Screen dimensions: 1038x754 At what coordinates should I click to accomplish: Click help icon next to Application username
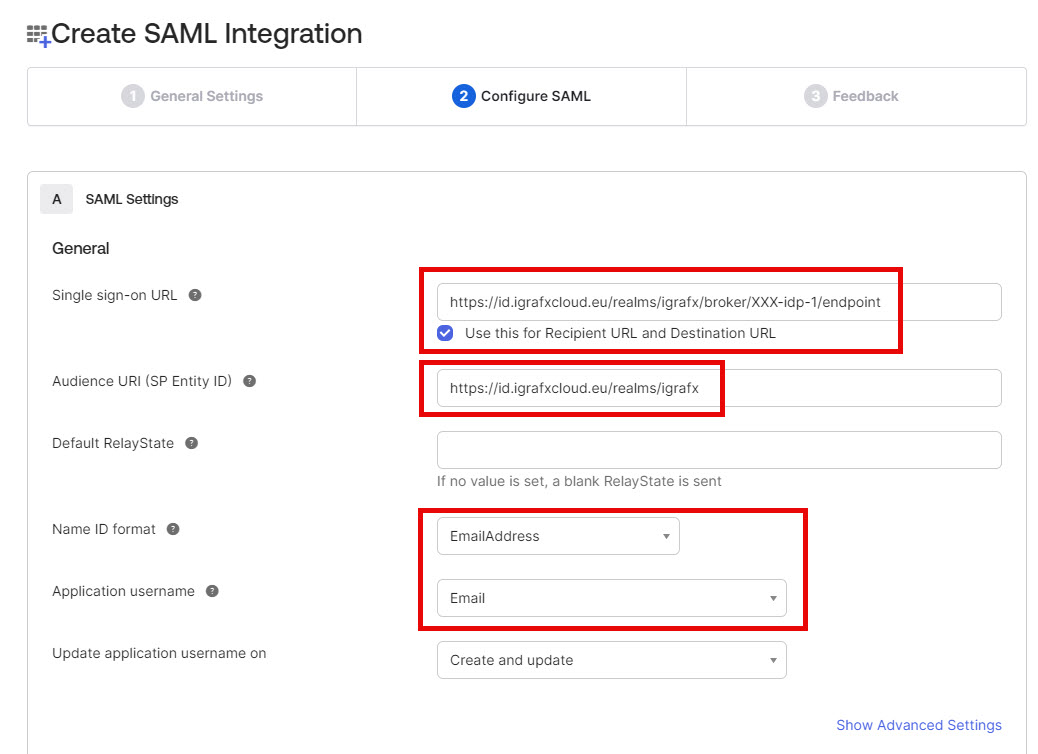tap(212, 591)
